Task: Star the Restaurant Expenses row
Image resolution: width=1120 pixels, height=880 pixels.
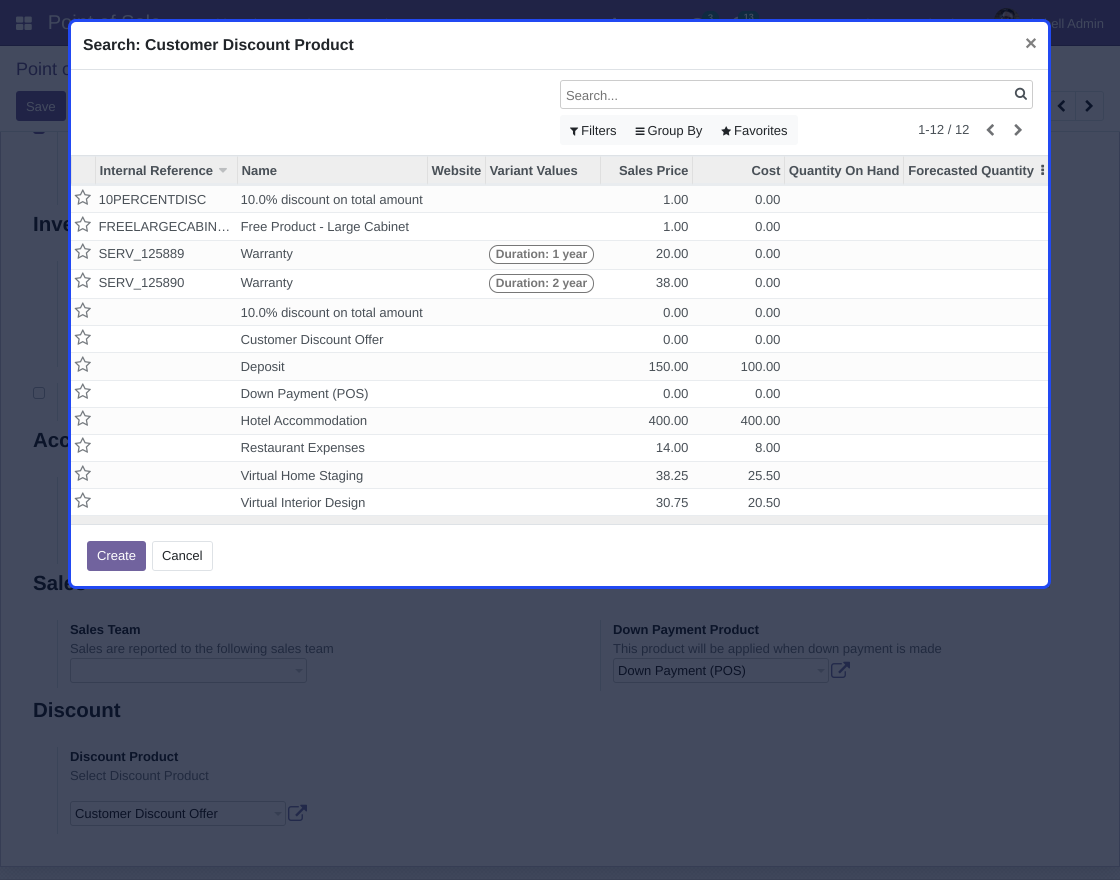Action: coord(83,446)
